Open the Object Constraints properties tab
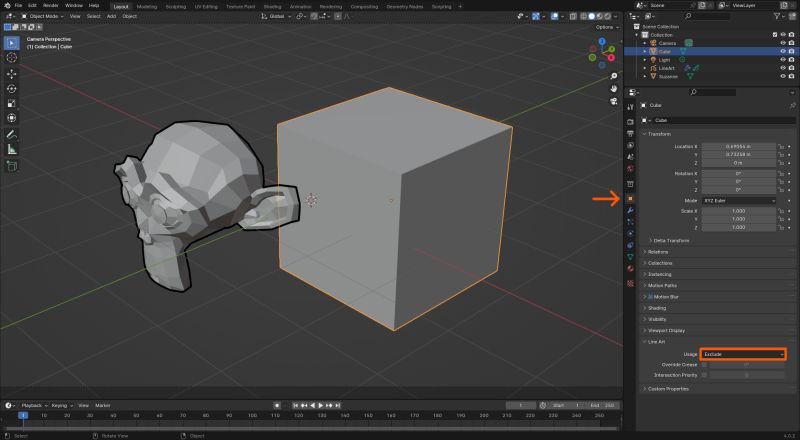This screenshot has width=800, height=440. tap(630, 245)
